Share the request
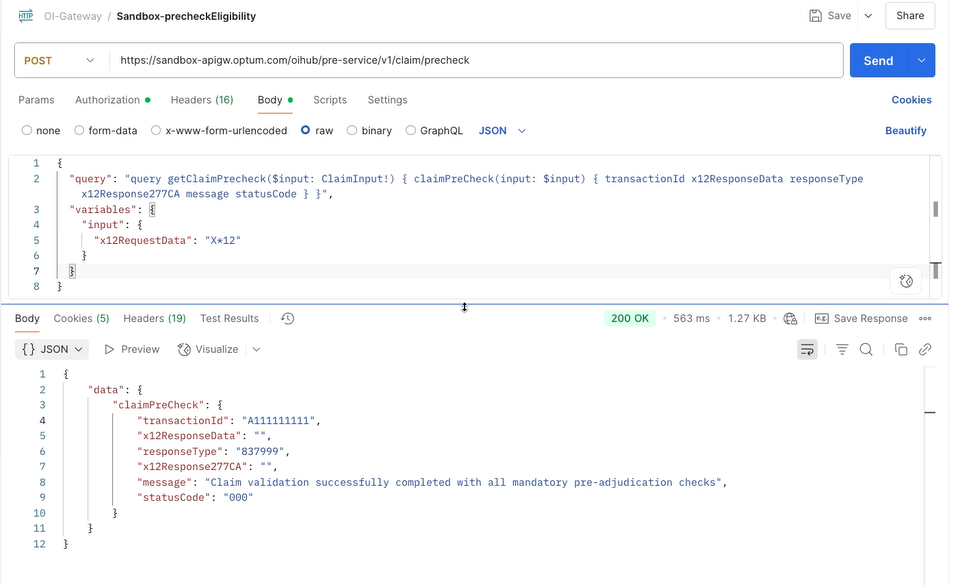 click(910, 16)
